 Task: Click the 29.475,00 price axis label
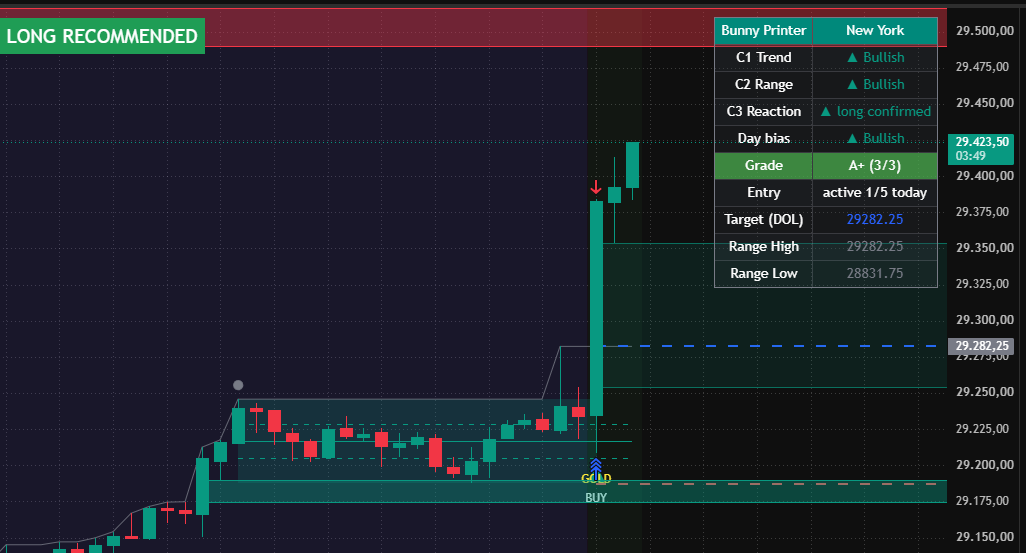984,67
